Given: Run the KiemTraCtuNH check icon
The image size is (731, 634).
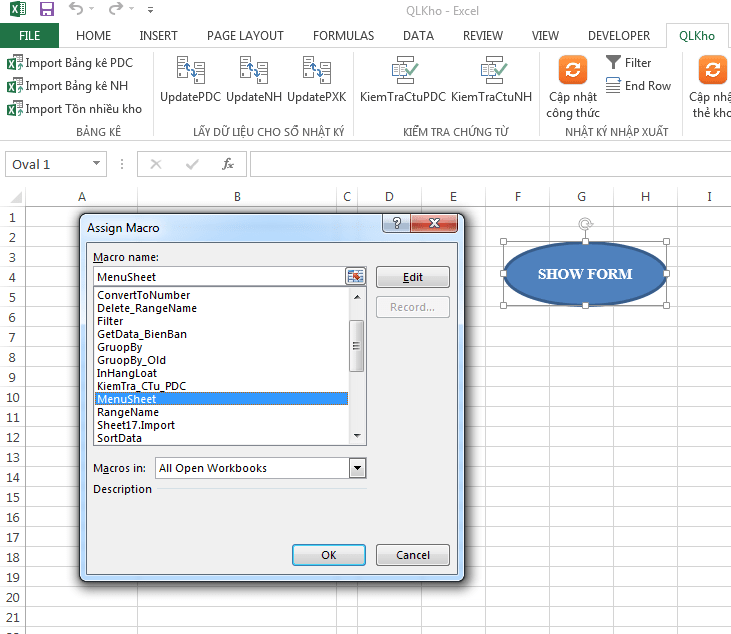Looking at the screenshot, I should [x=491, y=71].
